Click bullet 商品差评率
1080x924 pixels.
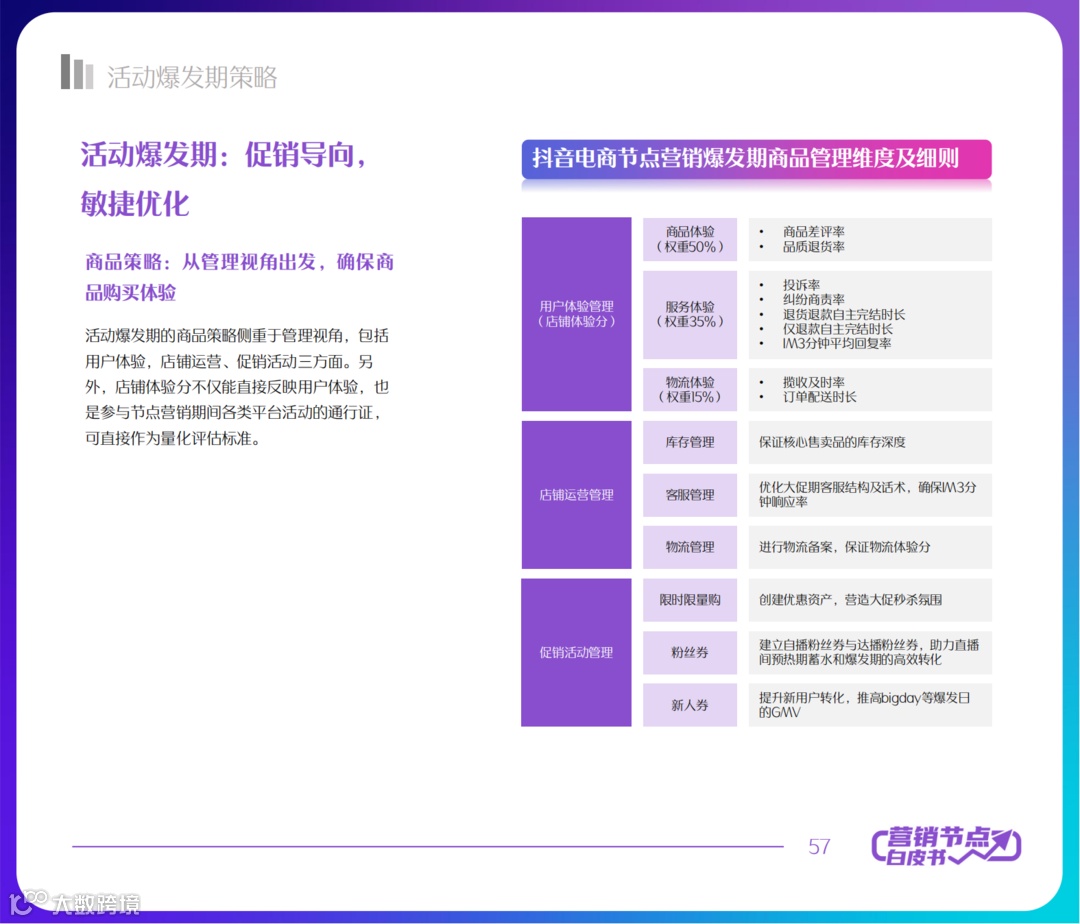coord(813,232)
